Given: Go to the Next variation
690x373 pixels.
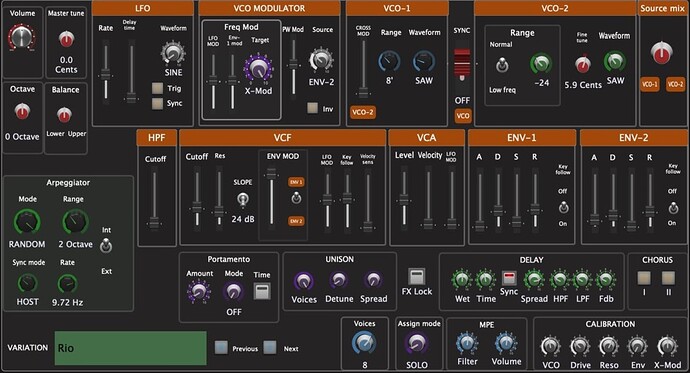Looking at the screenshot, I should [270, 347].
